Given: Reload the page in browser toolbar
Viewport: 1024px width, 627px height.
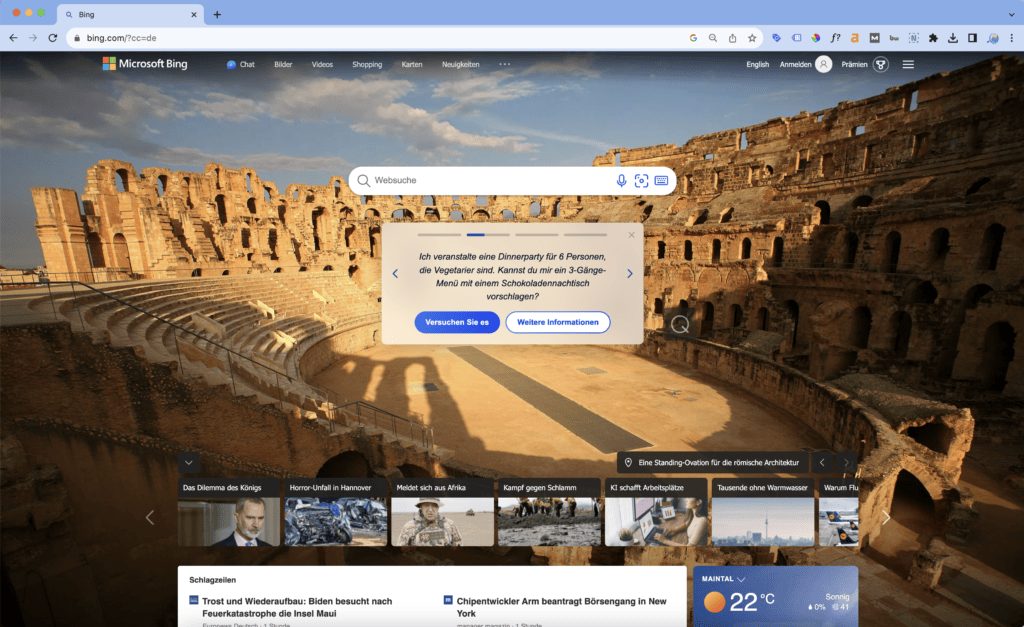Looking at the screenshot, I should [x=52, y=38].
